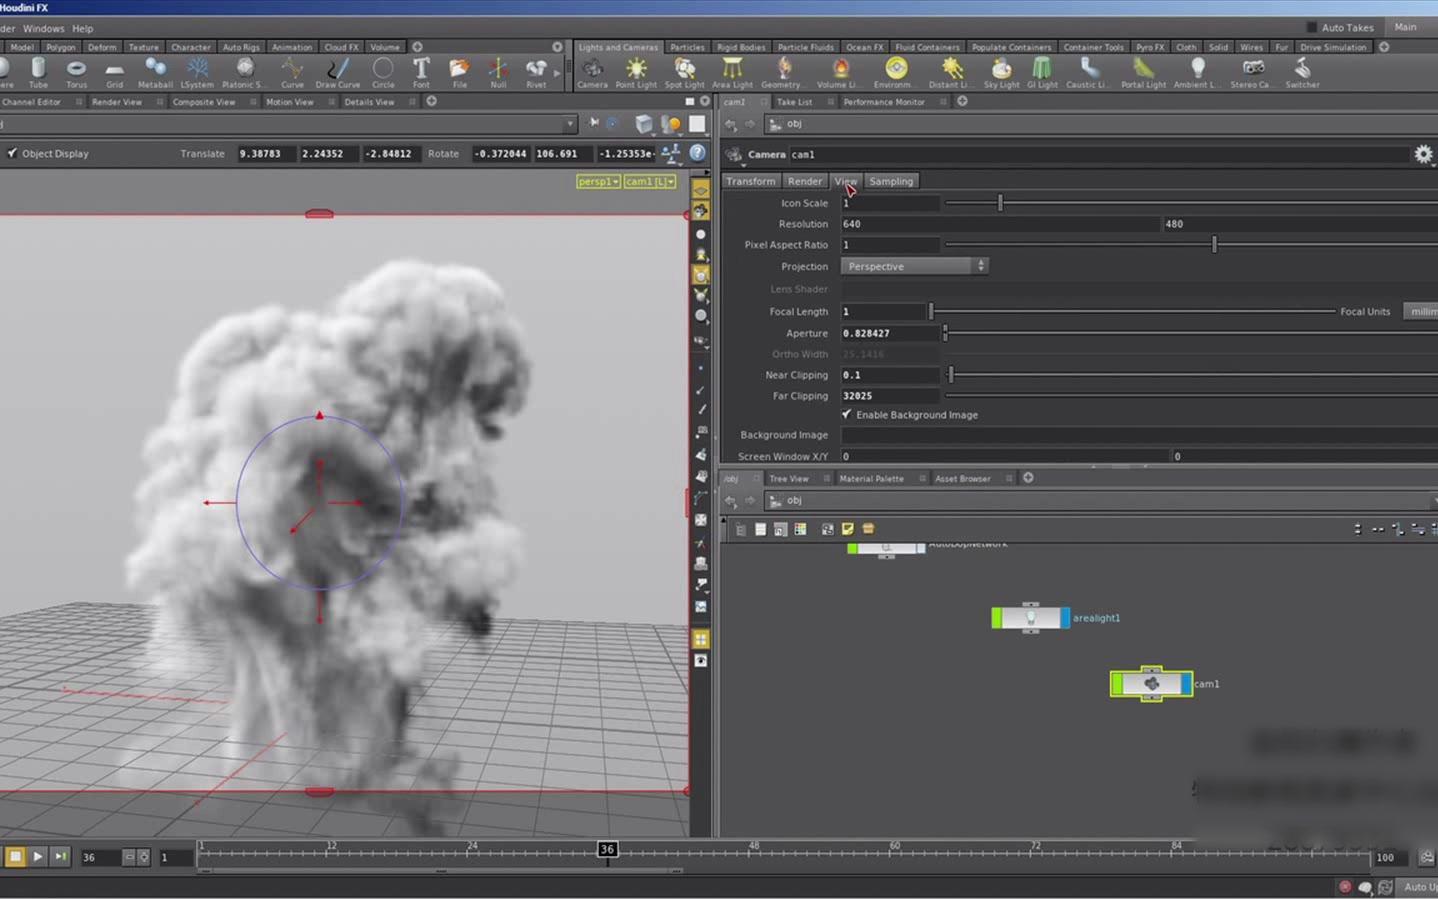Add a sticky note in network editor

tap(848, 529)
